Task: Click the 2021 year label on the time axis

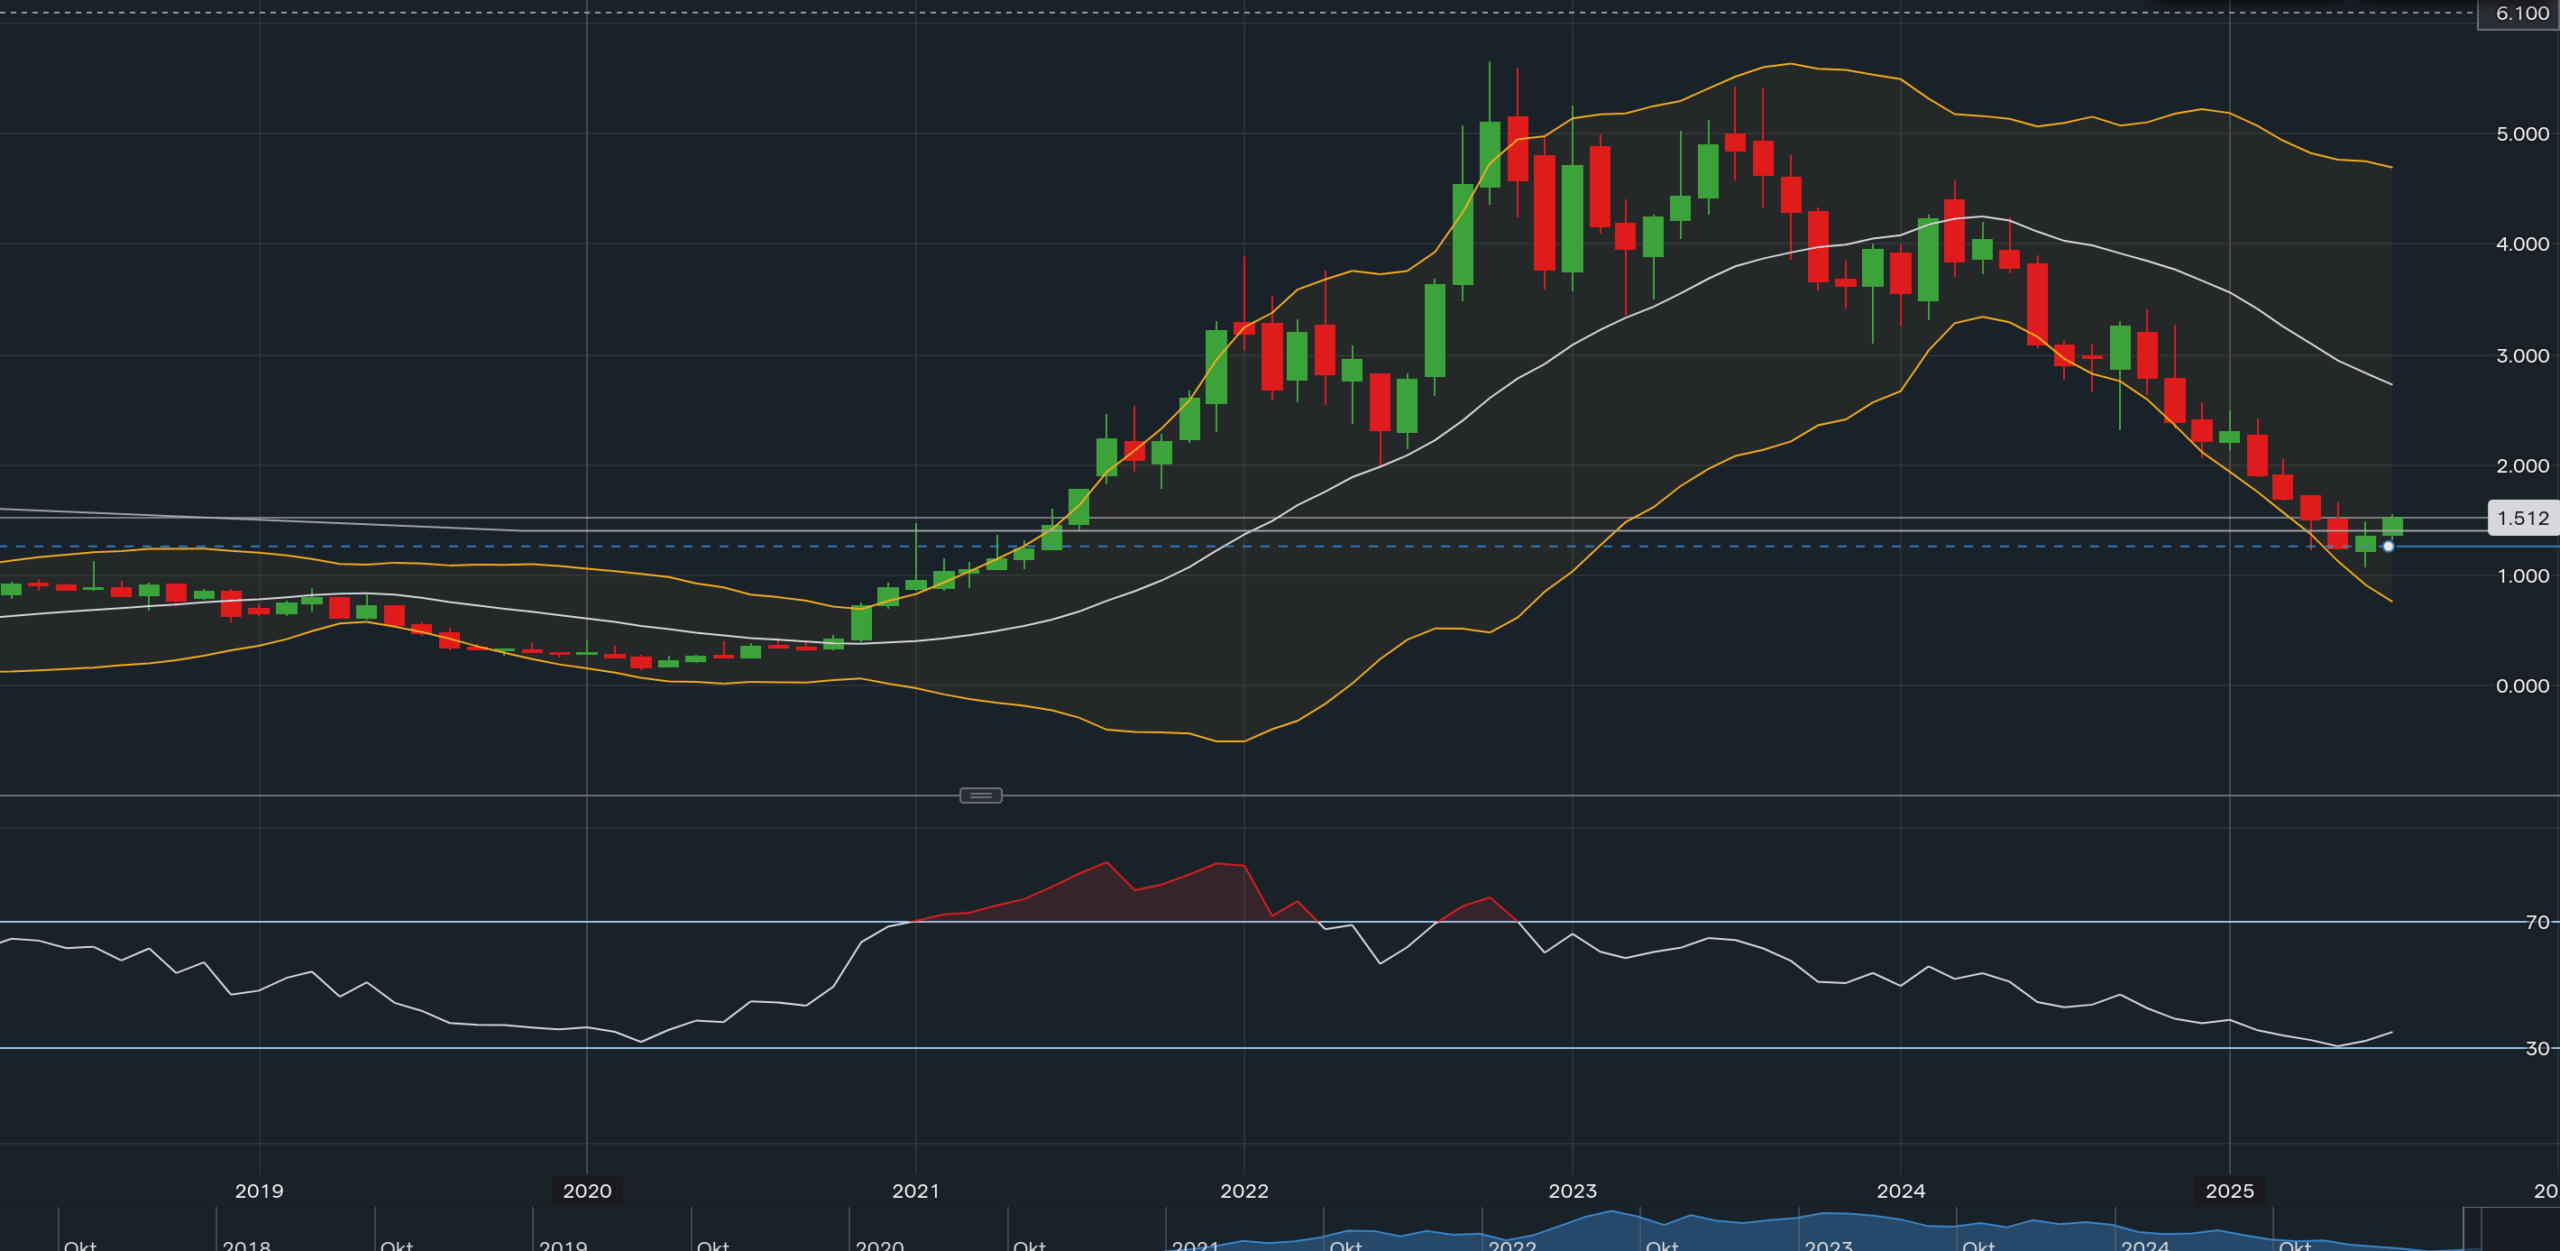Action: pyautogui.click(x=915, y=1190)
